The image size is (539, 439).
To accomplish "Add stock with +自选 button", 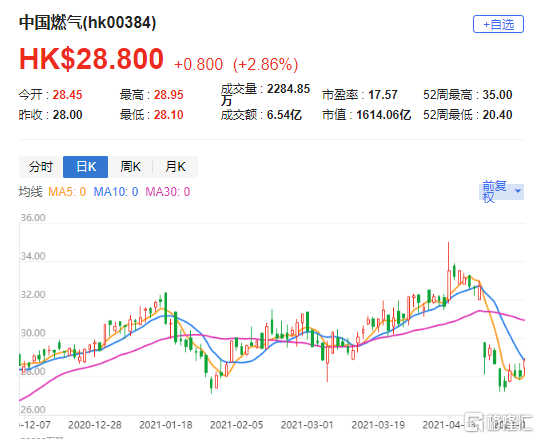I will point(498,24).
